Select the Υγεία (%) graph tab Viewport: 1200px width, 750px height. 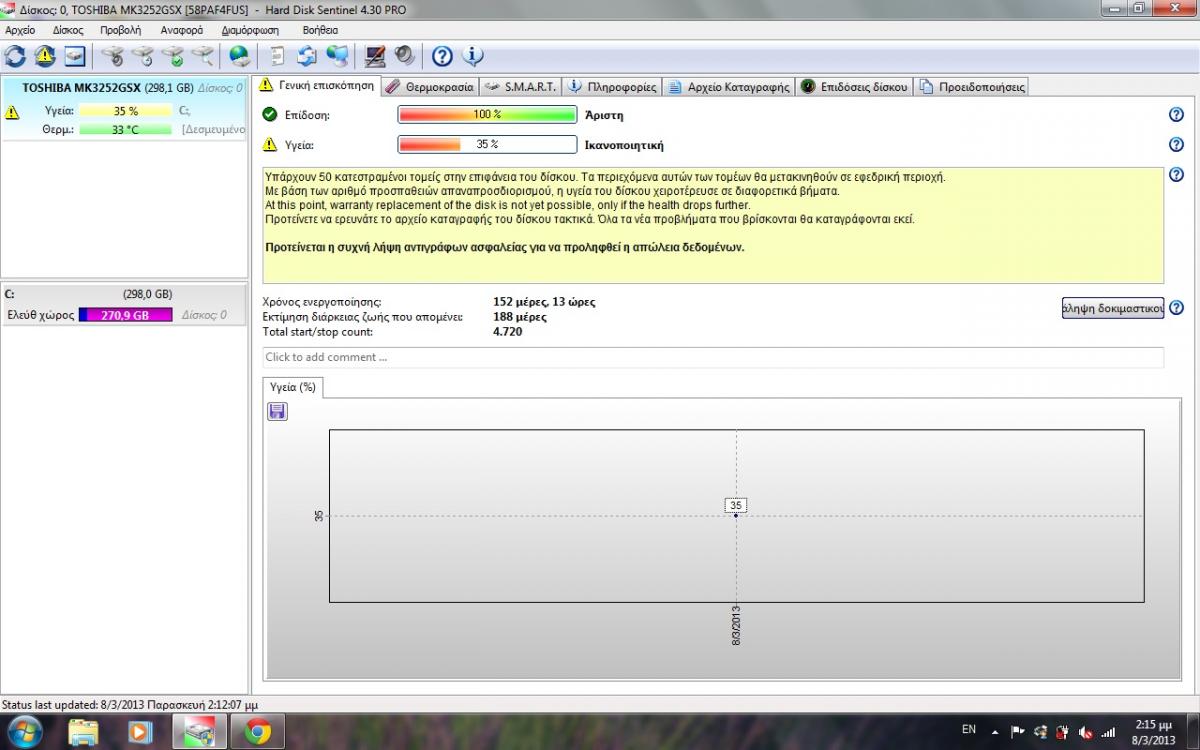pos(293,387)
